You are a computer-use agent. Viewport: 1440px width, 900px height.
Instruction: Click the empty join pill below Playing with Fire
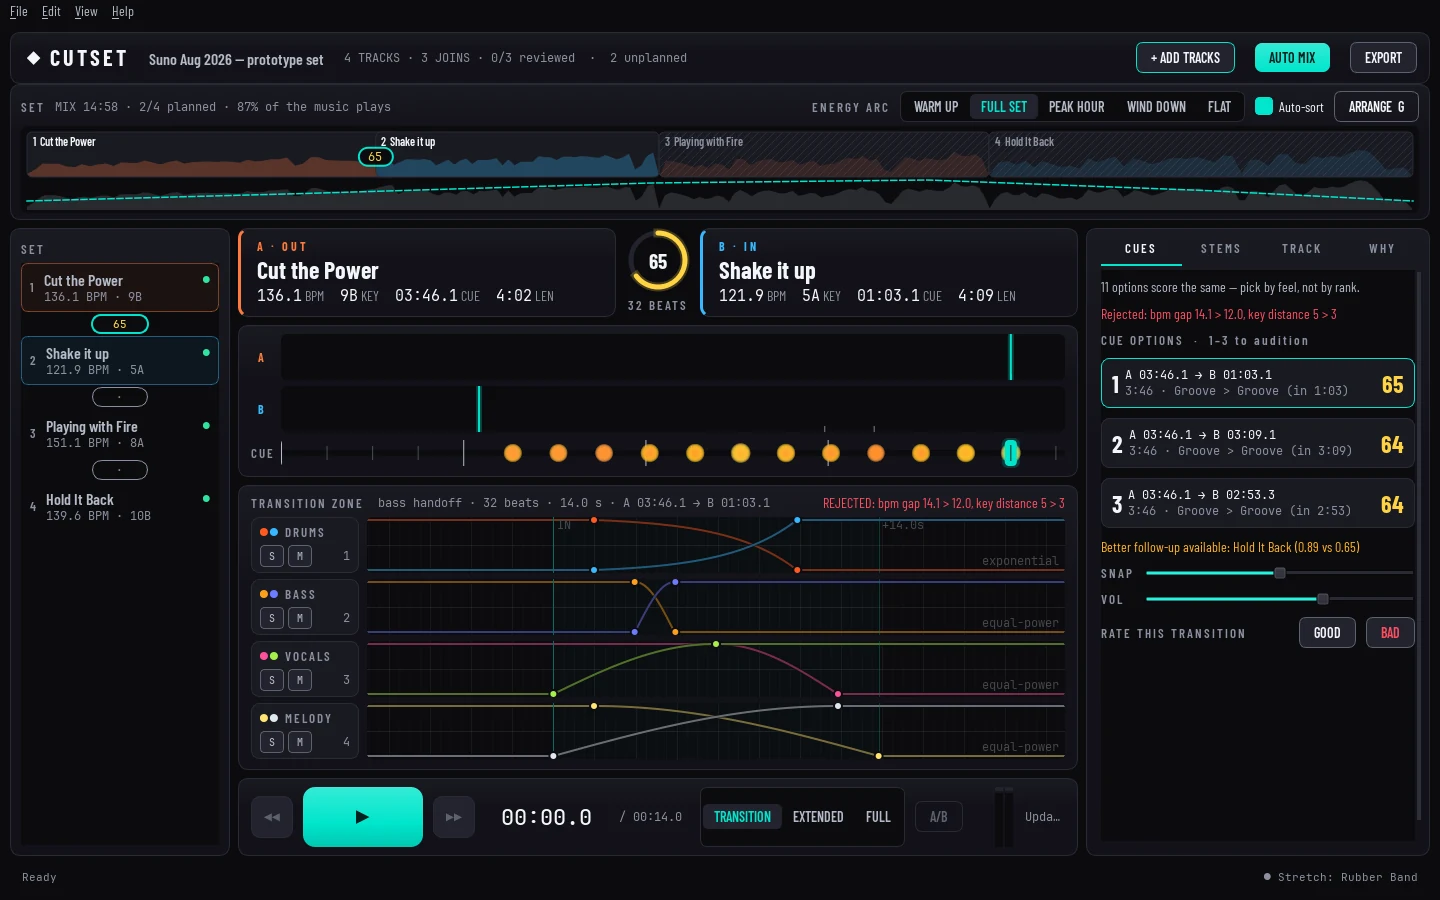tap(120, 470)
